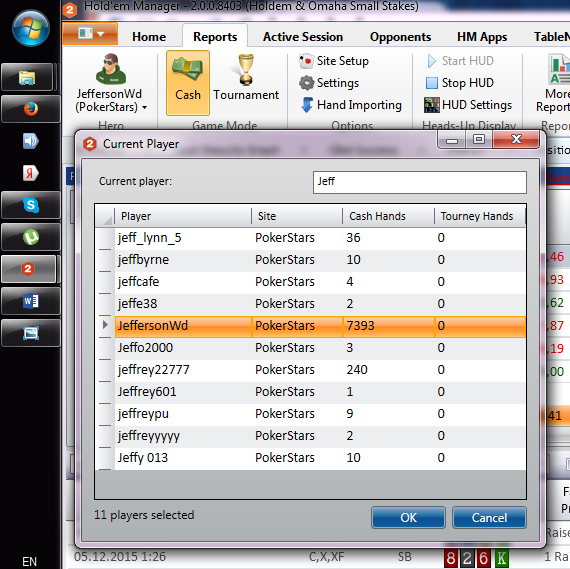Click the JeffersonWd row selector arrow
The height and width of the screenshot is (569, 570).
[105, 325]
